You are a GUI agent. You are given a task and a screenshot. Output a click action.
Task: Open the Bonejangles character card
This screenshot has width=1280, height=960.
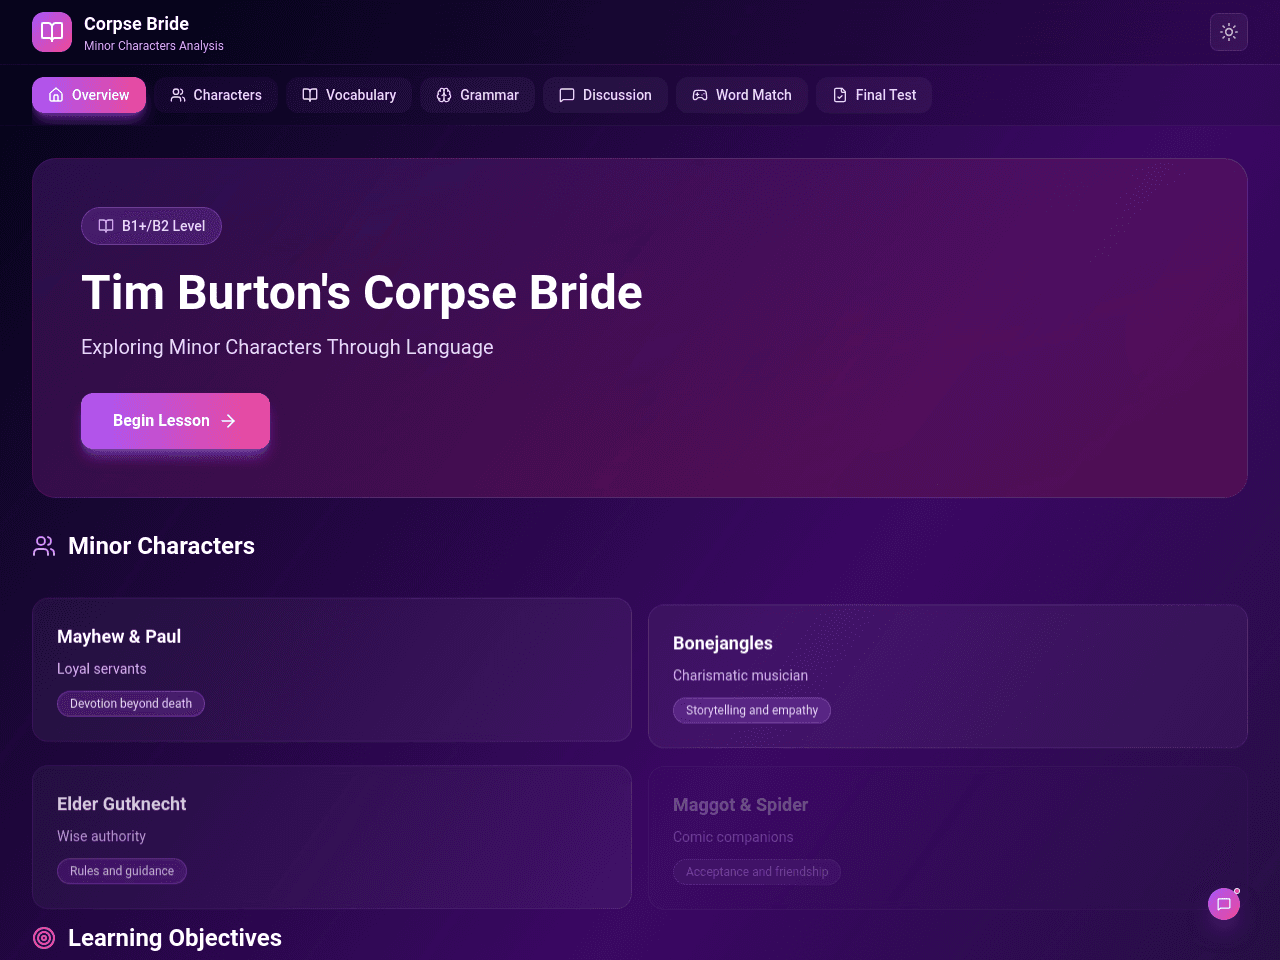(x=948, y=676)
